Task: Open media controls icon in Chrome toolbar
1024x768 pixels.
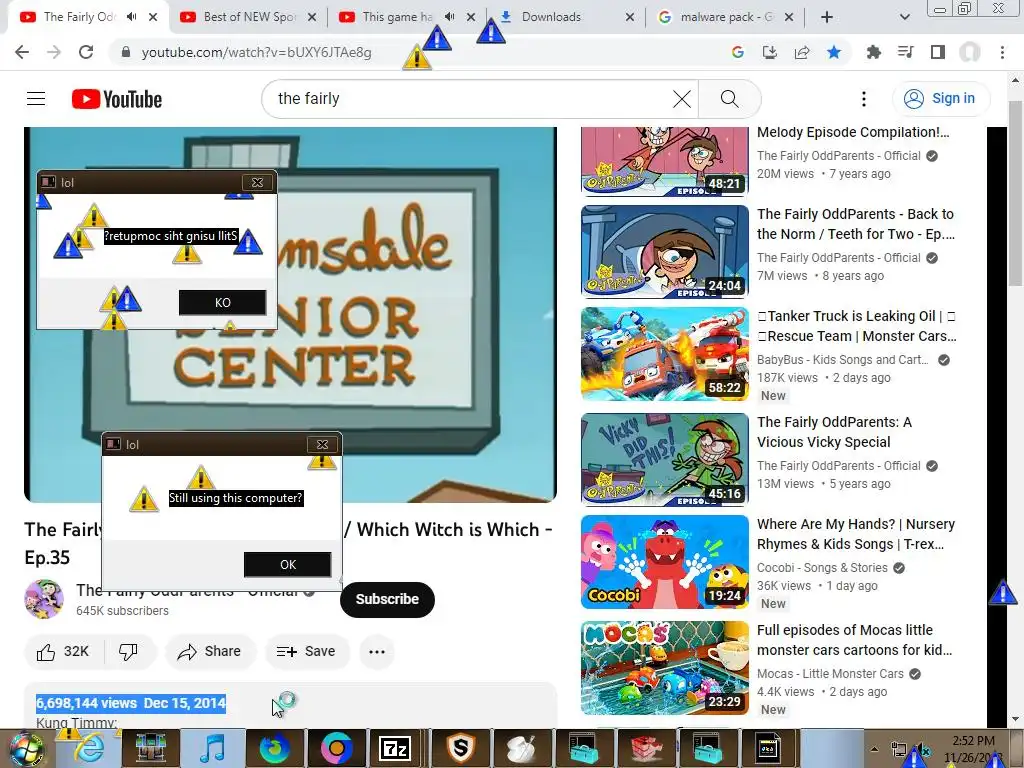Action: pyautogui.click(x=906, y=52)
